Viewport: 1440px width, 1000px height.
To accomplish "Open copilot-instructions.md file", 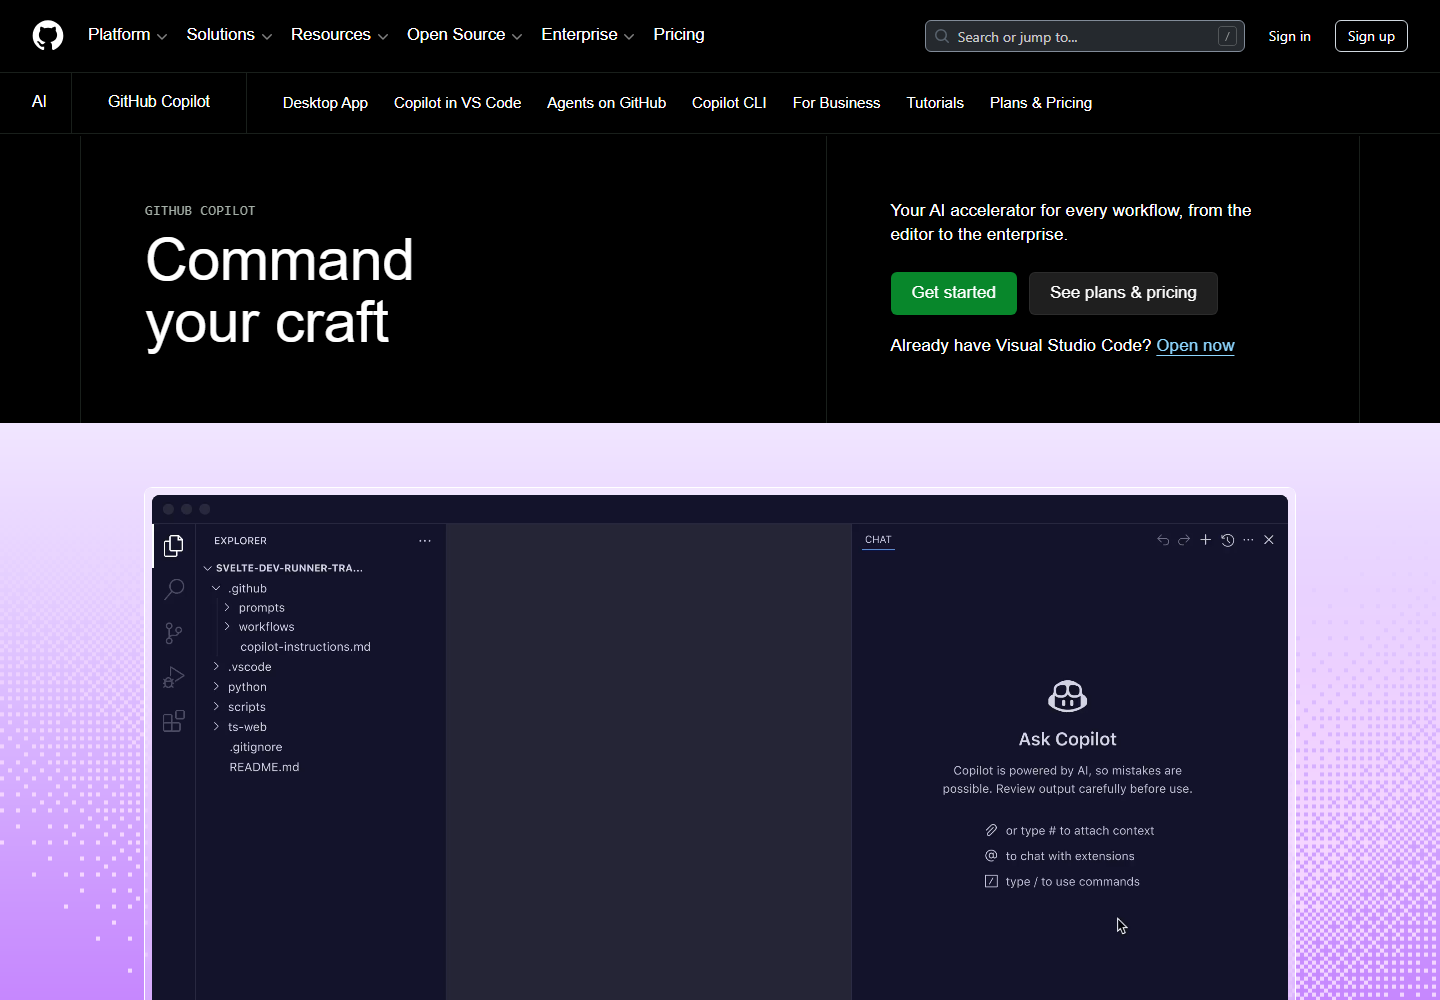I will [305, 647].
